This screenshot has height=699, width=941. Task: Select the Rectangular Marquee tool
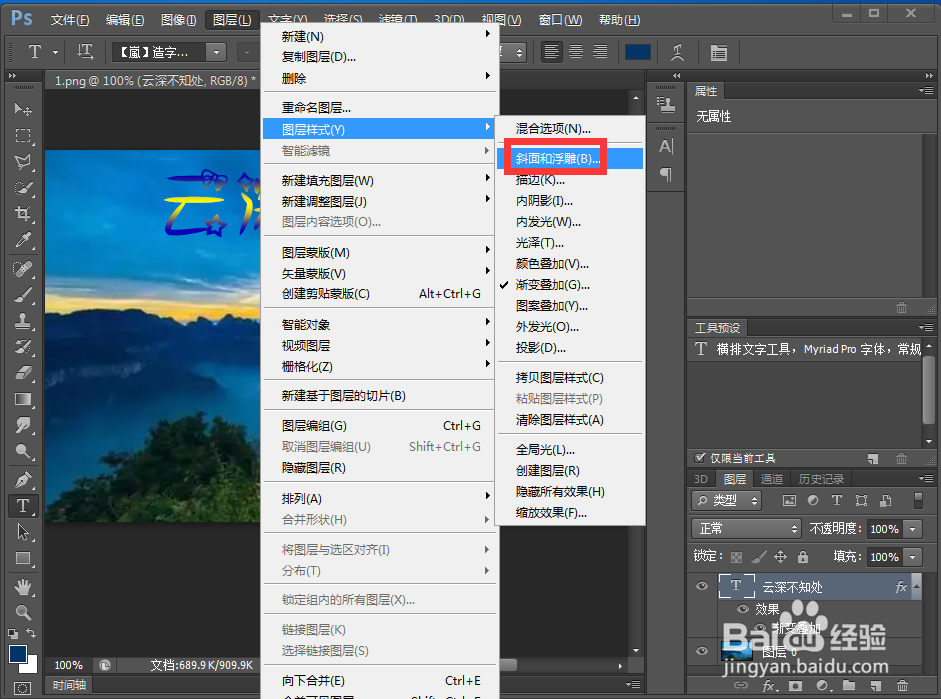[x=23, y=136]
